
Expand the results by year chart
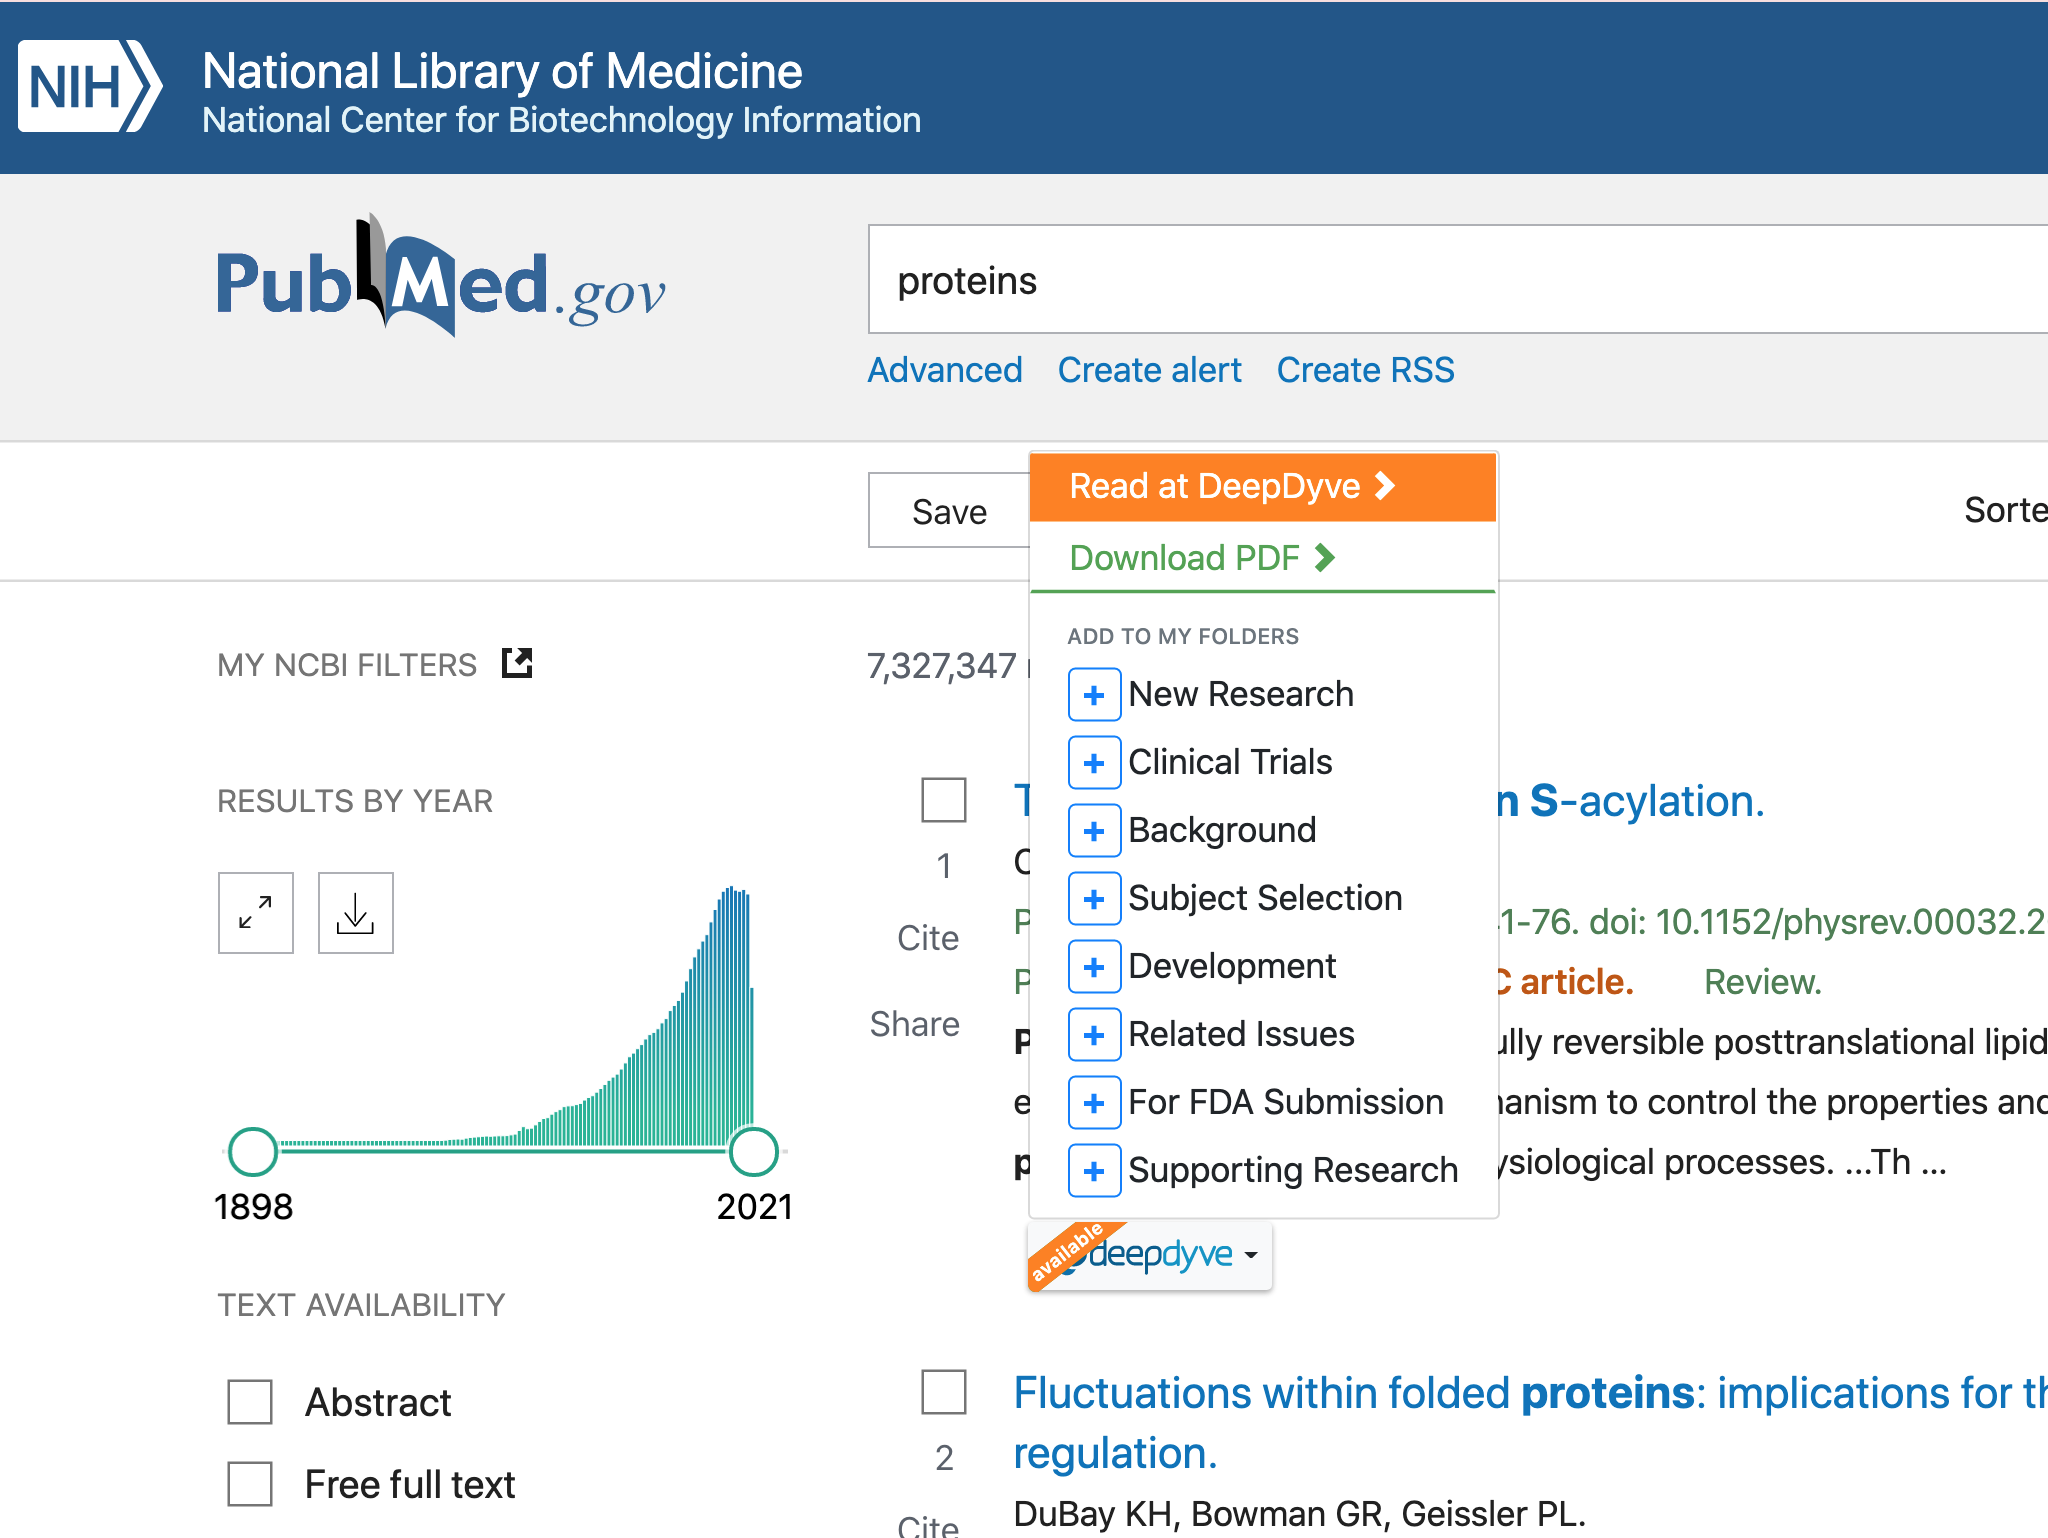click(256, 913)
